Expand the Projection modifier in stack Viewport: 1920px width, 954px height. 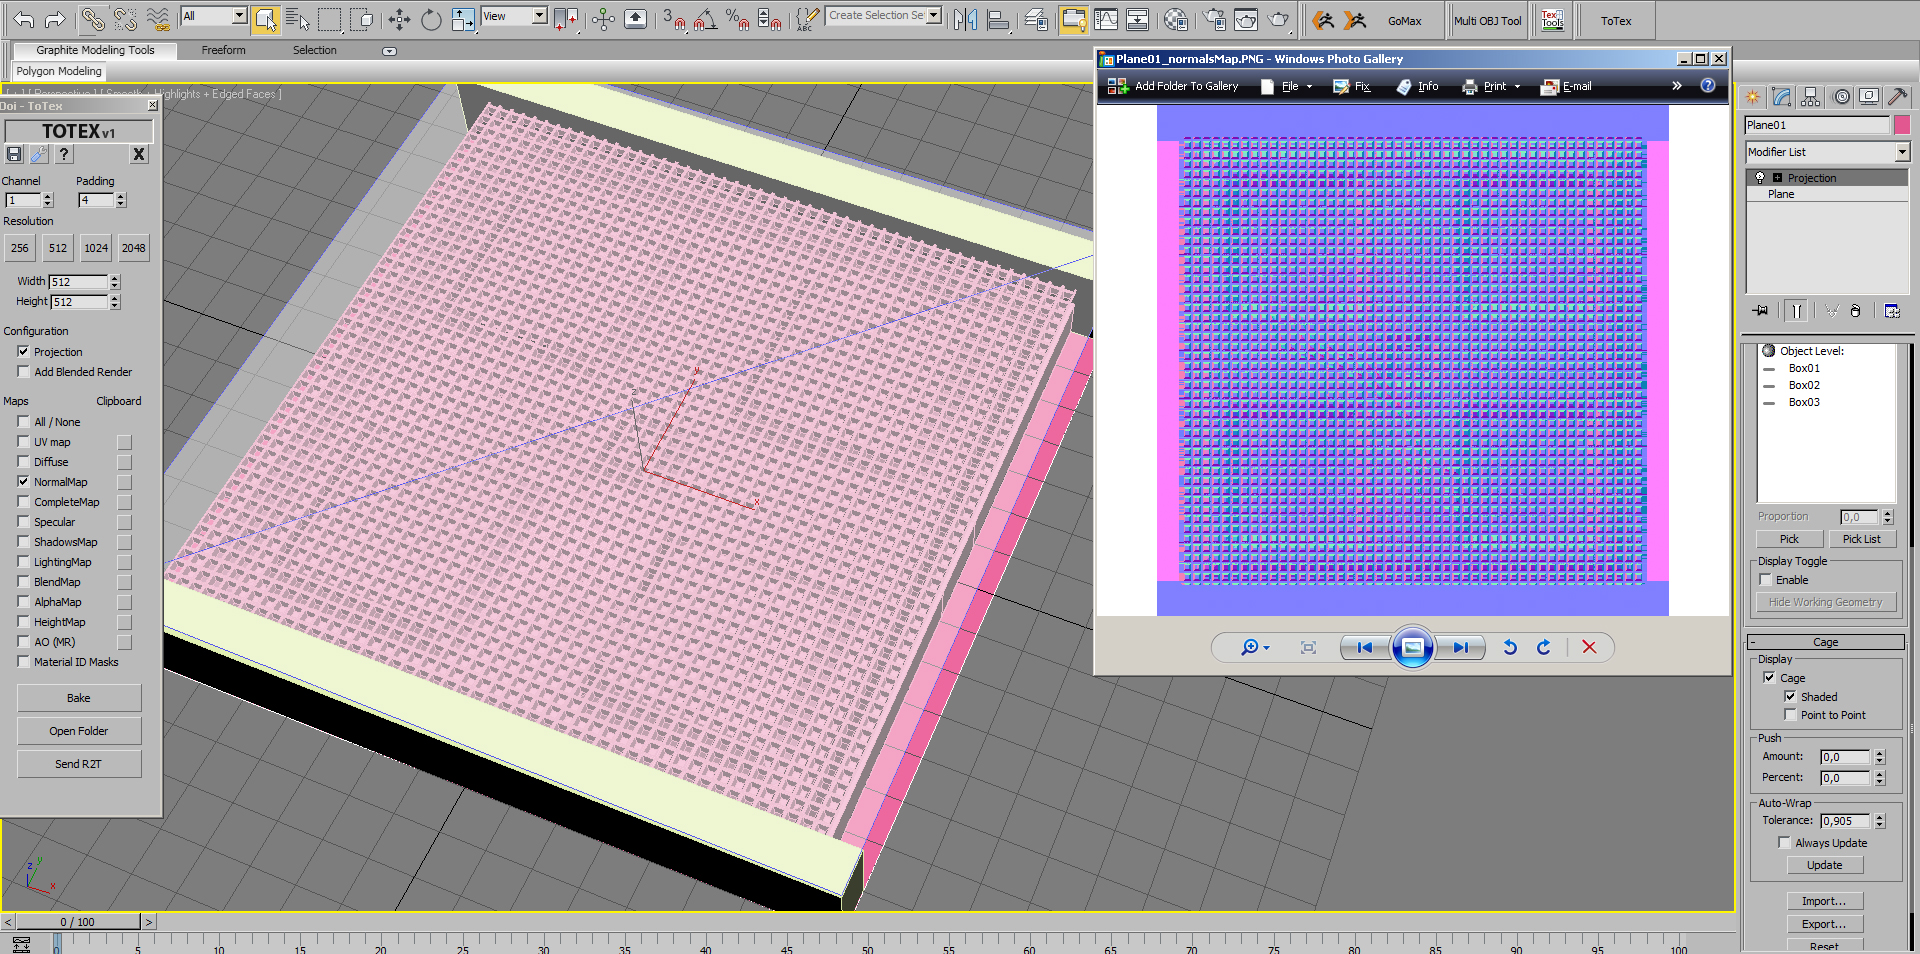pos(1777,178)
